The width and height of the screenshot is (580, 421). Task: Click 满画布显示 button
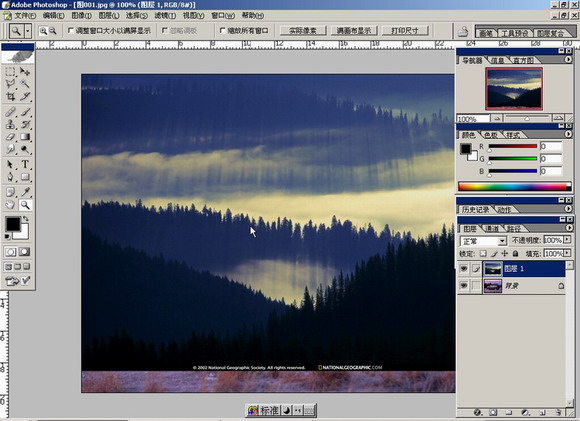pos(354,31)
